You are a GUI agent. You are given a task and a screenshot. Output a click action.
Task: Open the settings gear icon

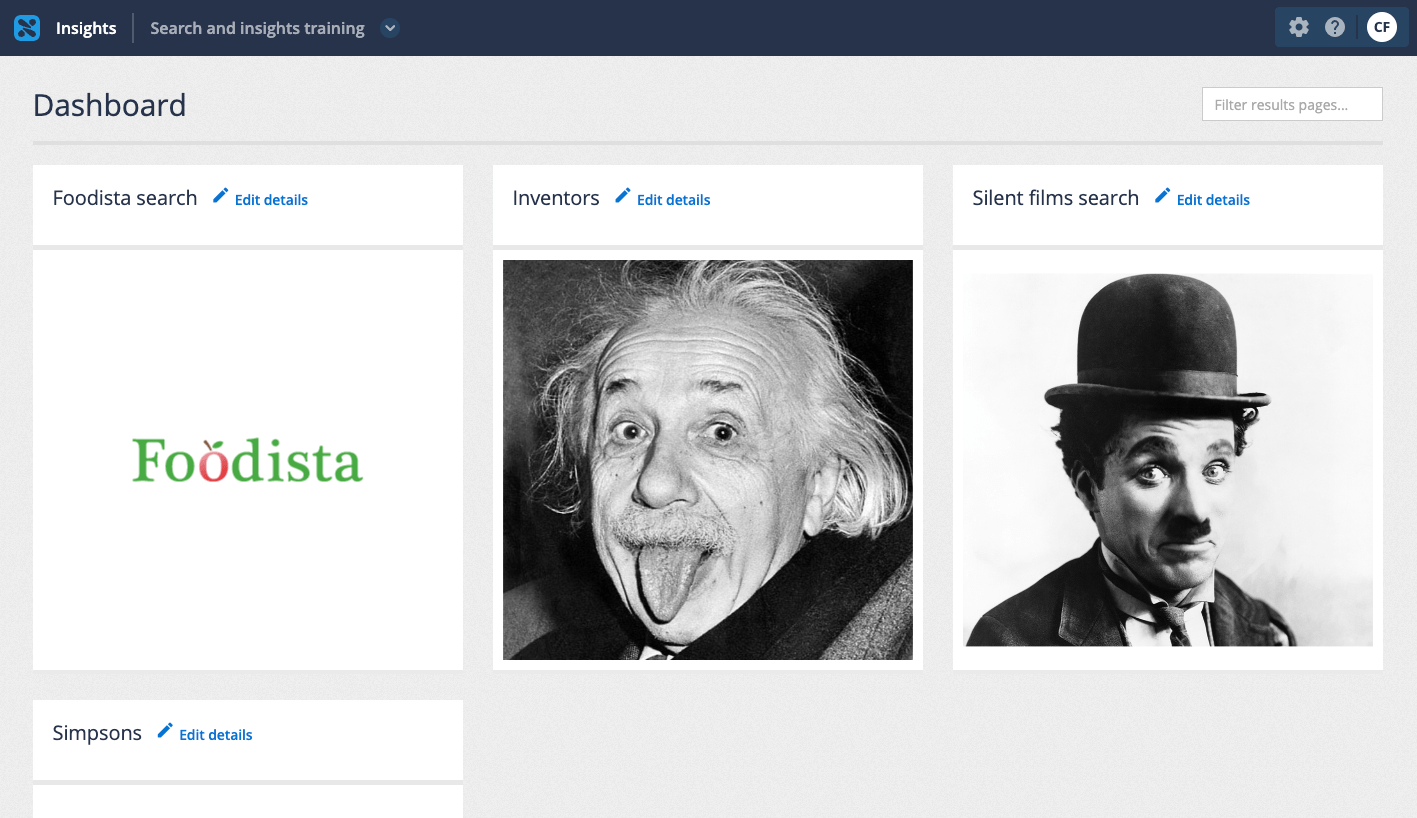tap(1298, 27)
